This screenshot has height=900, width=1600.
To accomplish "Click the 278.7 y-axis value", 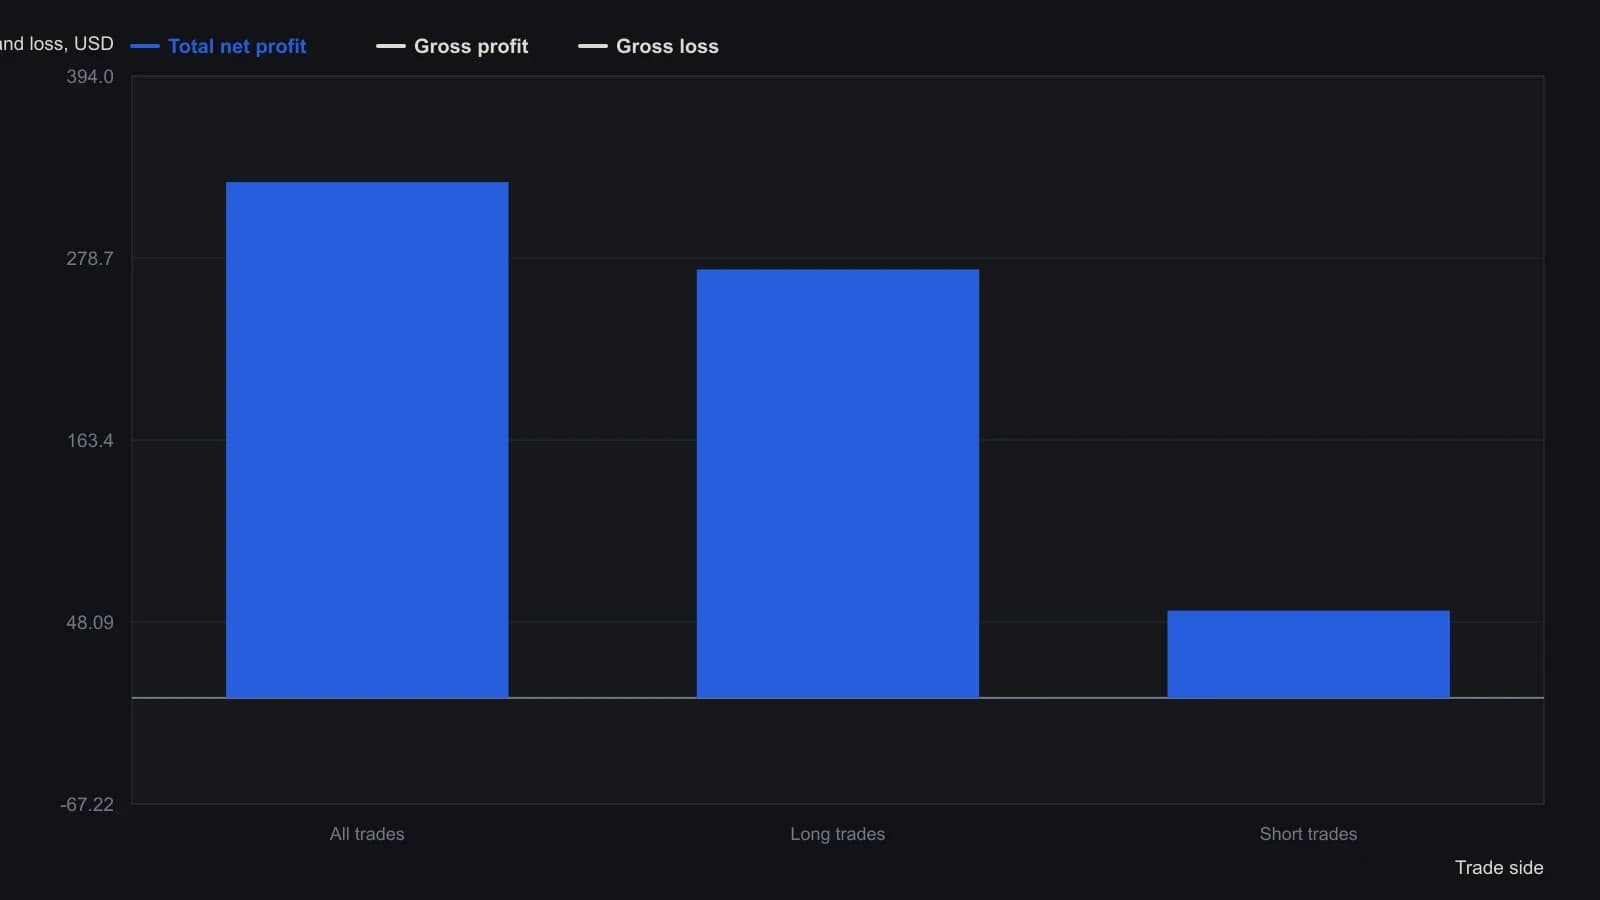I will [x=90, y=259].
